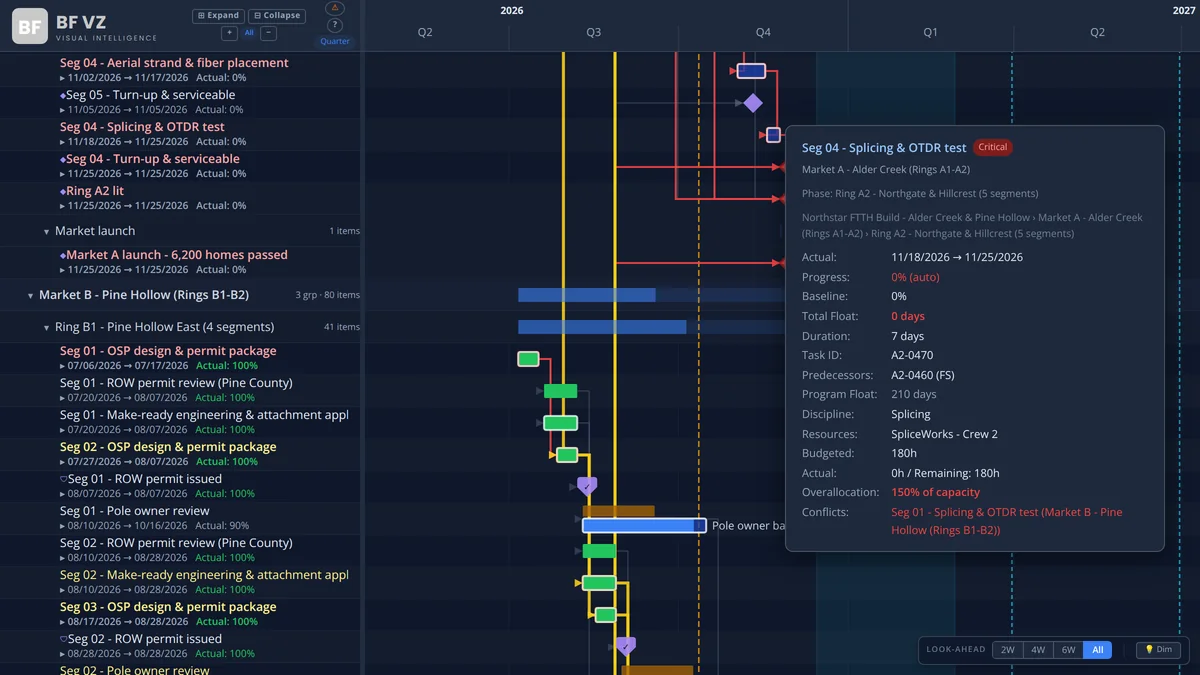Select Seg 02 OSP design green task bar
This screenshot has width=1200, height=675.
pyautogui.click(x=567, y=455)
